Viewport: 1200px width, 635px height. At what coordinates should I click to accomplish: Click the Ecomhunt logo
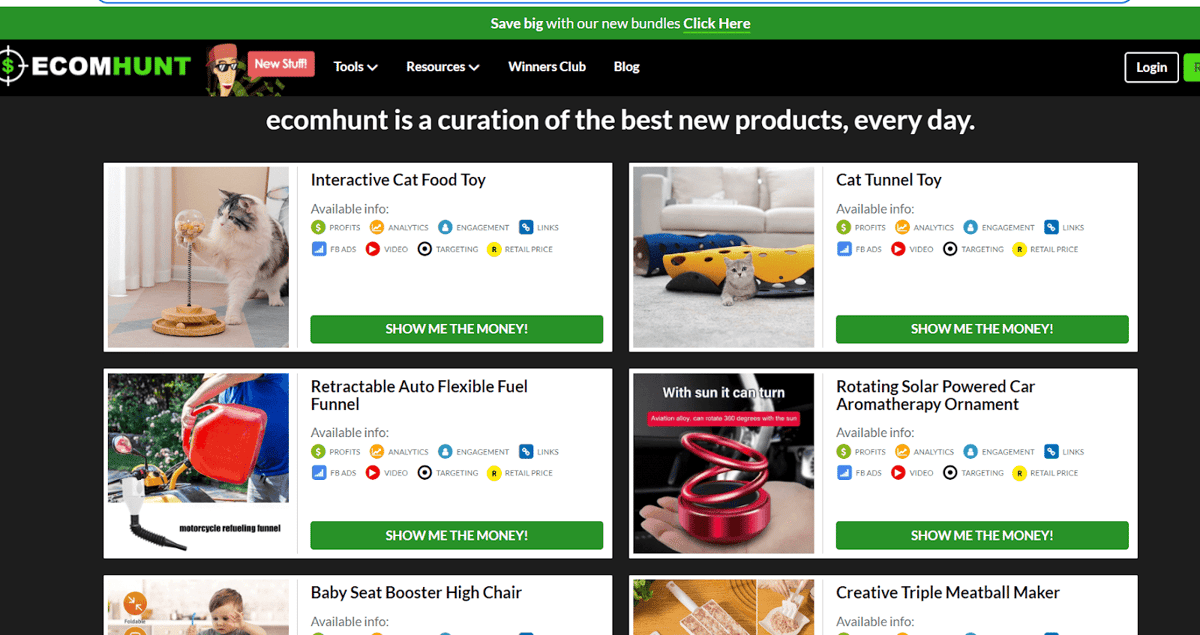[96, 67]
